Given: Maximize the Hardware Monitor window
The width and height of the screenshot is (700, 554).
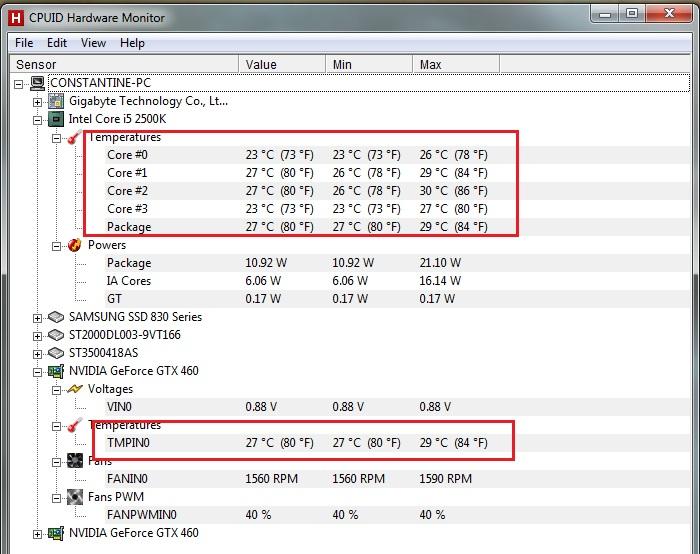Looking at the screenshot, I should (631, 14).
